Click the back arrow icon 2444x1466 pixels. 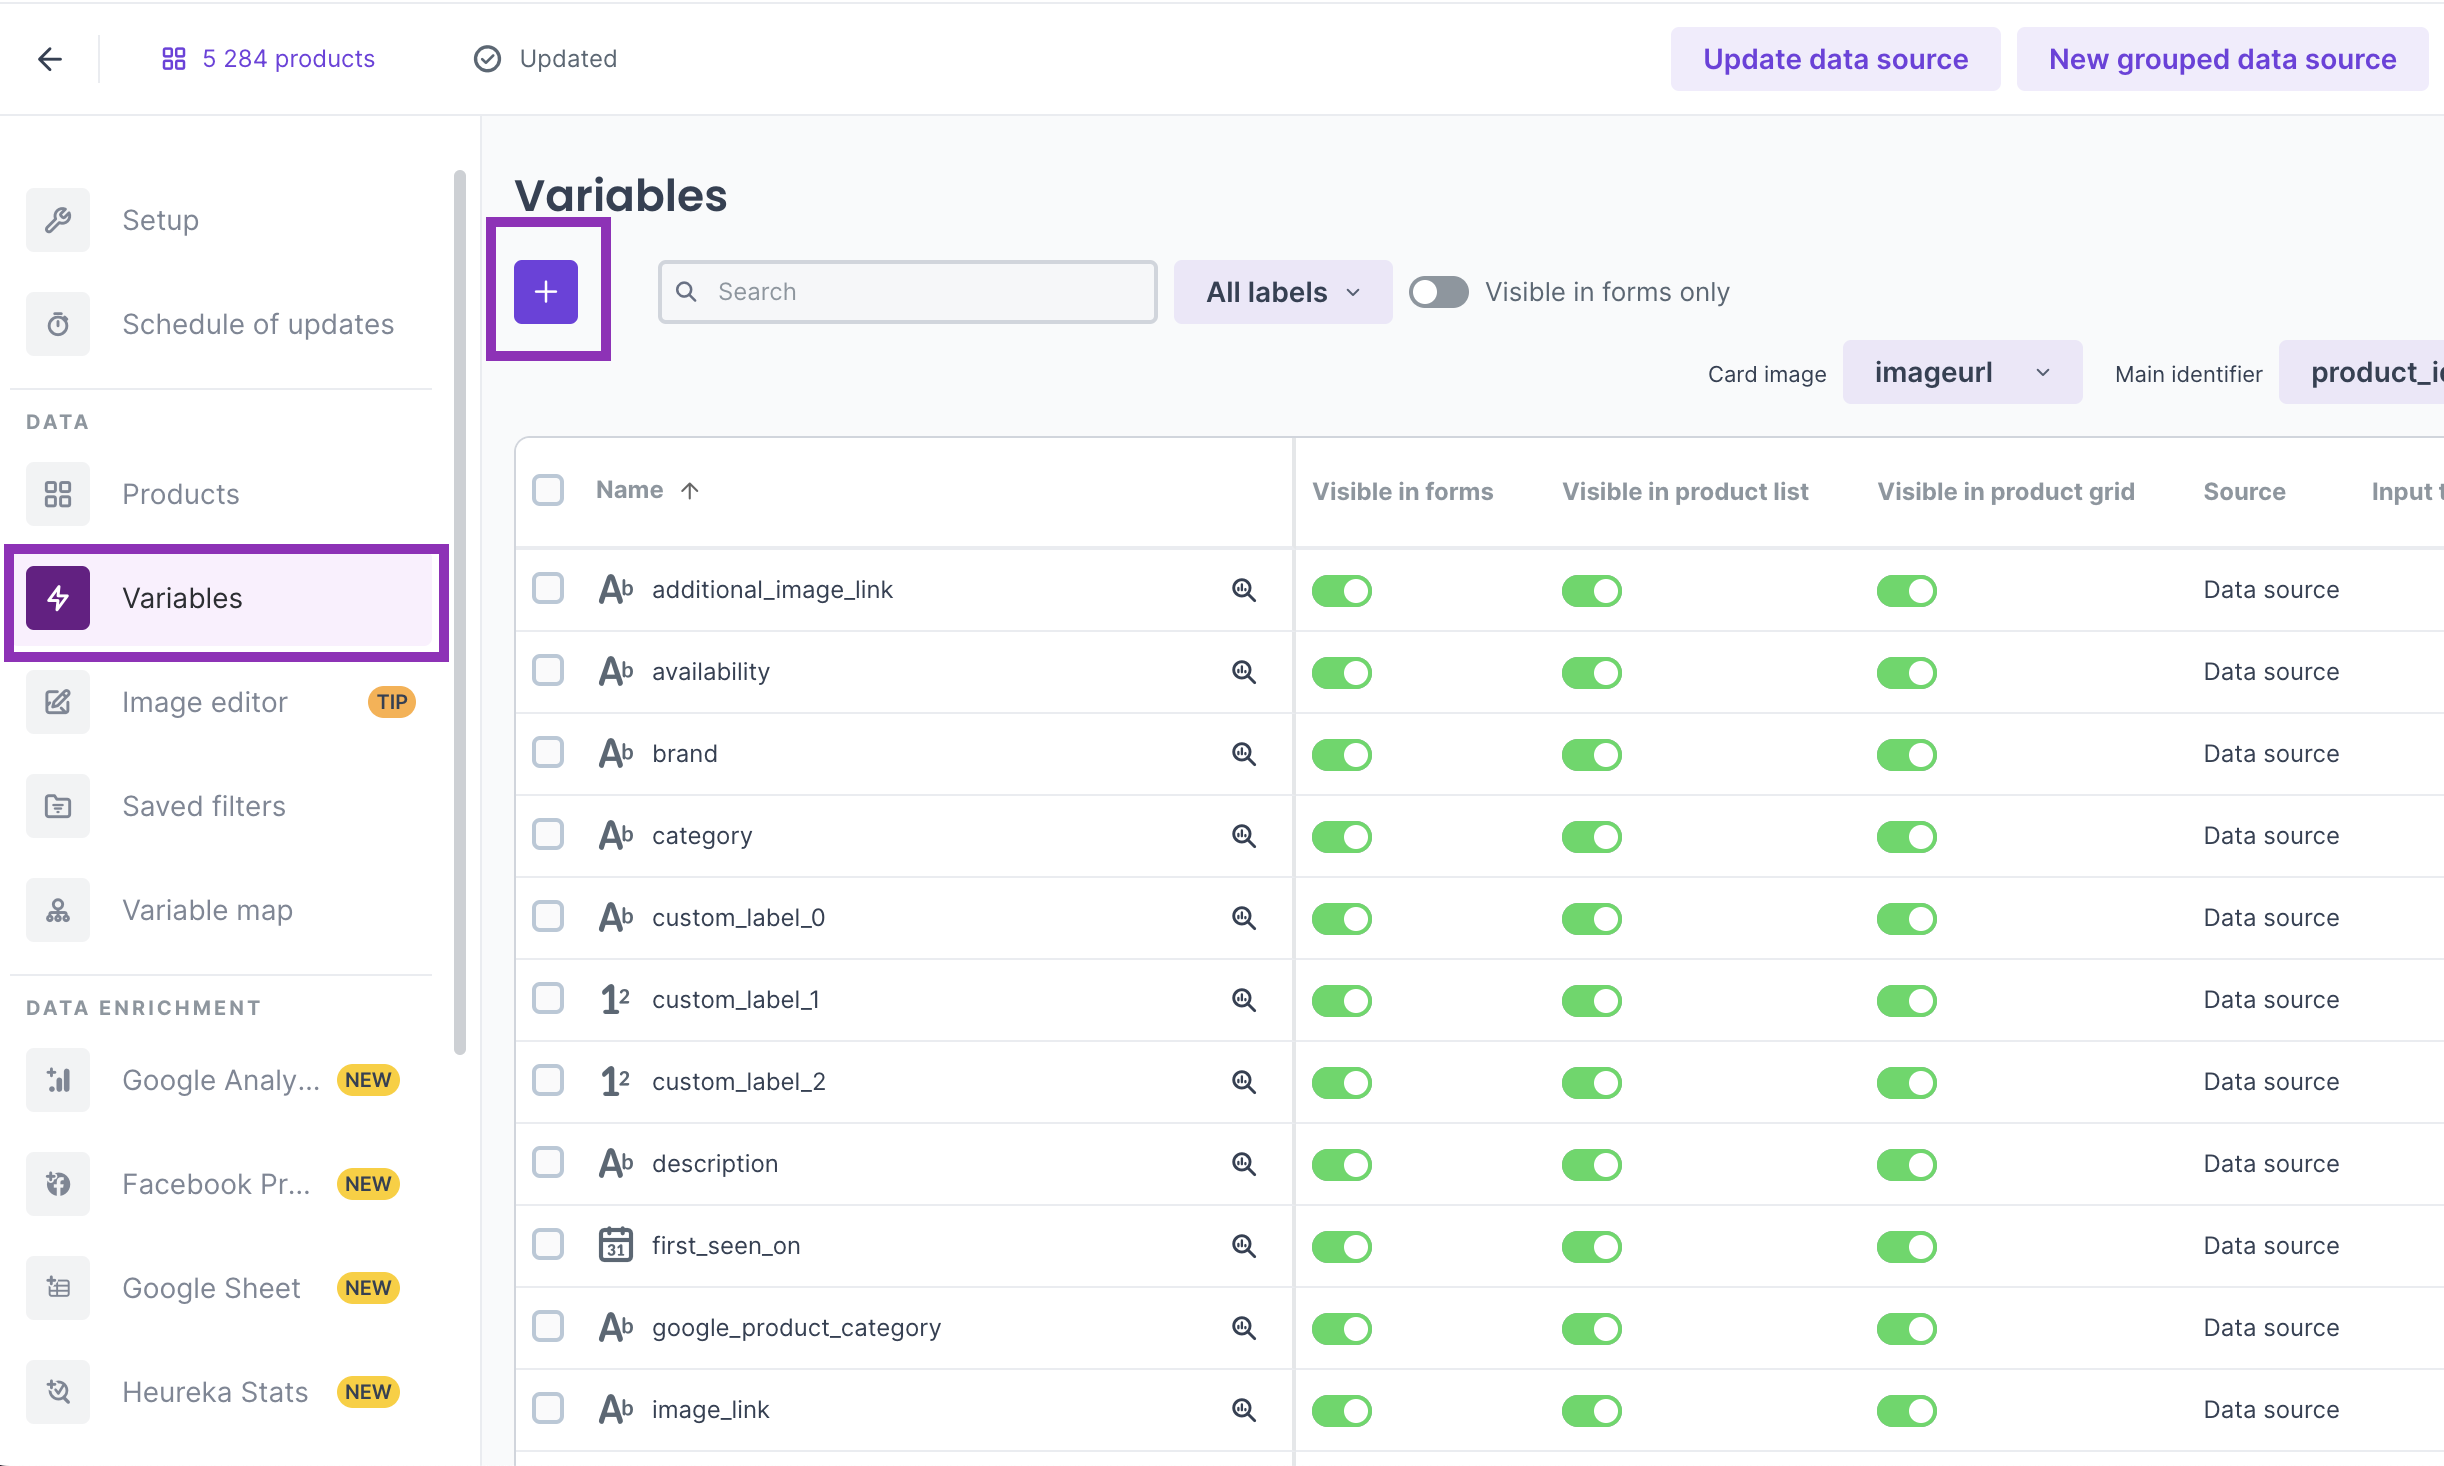tap(50, 59)
